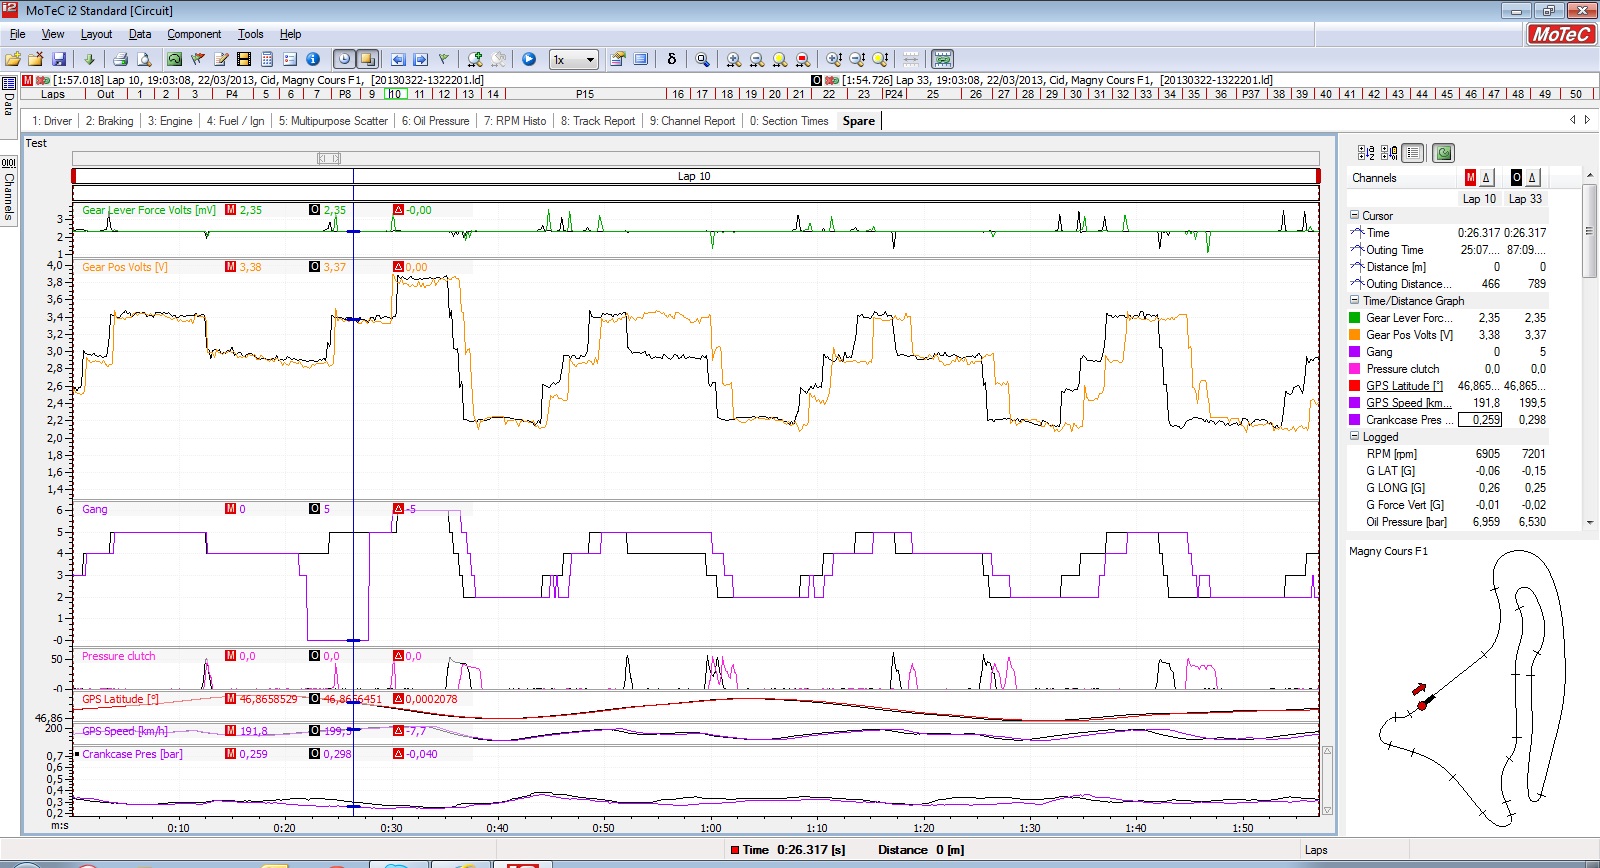The width and height of the screenshot is (1600, 868).
Task: Open the Layout menu
Action: [x=96, y=34]
